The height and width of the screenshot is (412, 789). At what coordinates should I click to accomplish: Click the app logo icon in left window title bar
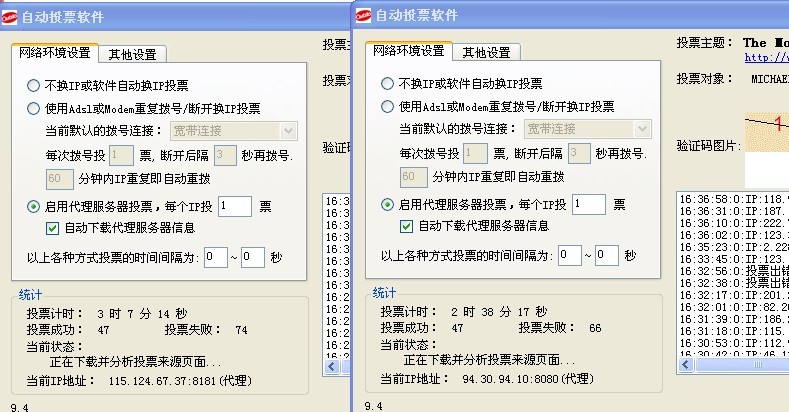pos(10,17)
